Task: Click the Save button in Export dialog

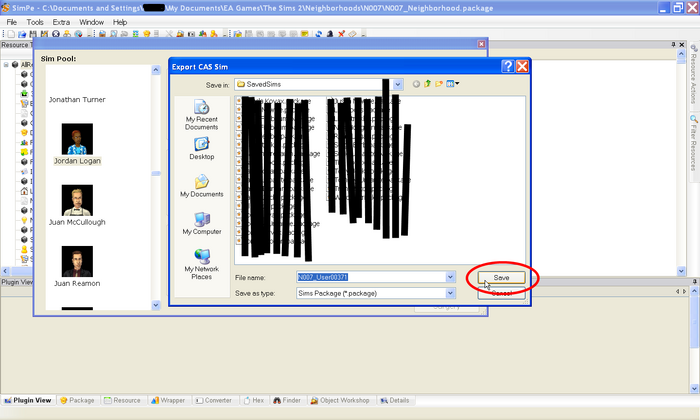Action: [x=501, y=278]
